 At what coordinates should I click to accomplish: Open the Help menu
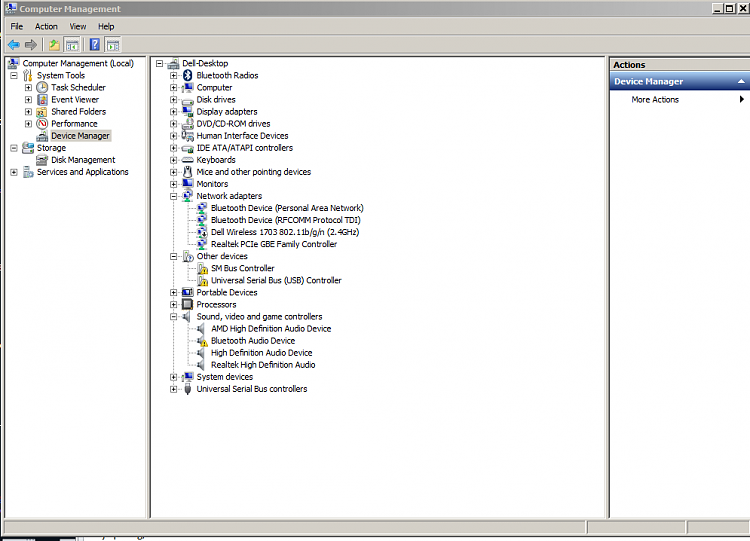(106, 26)
